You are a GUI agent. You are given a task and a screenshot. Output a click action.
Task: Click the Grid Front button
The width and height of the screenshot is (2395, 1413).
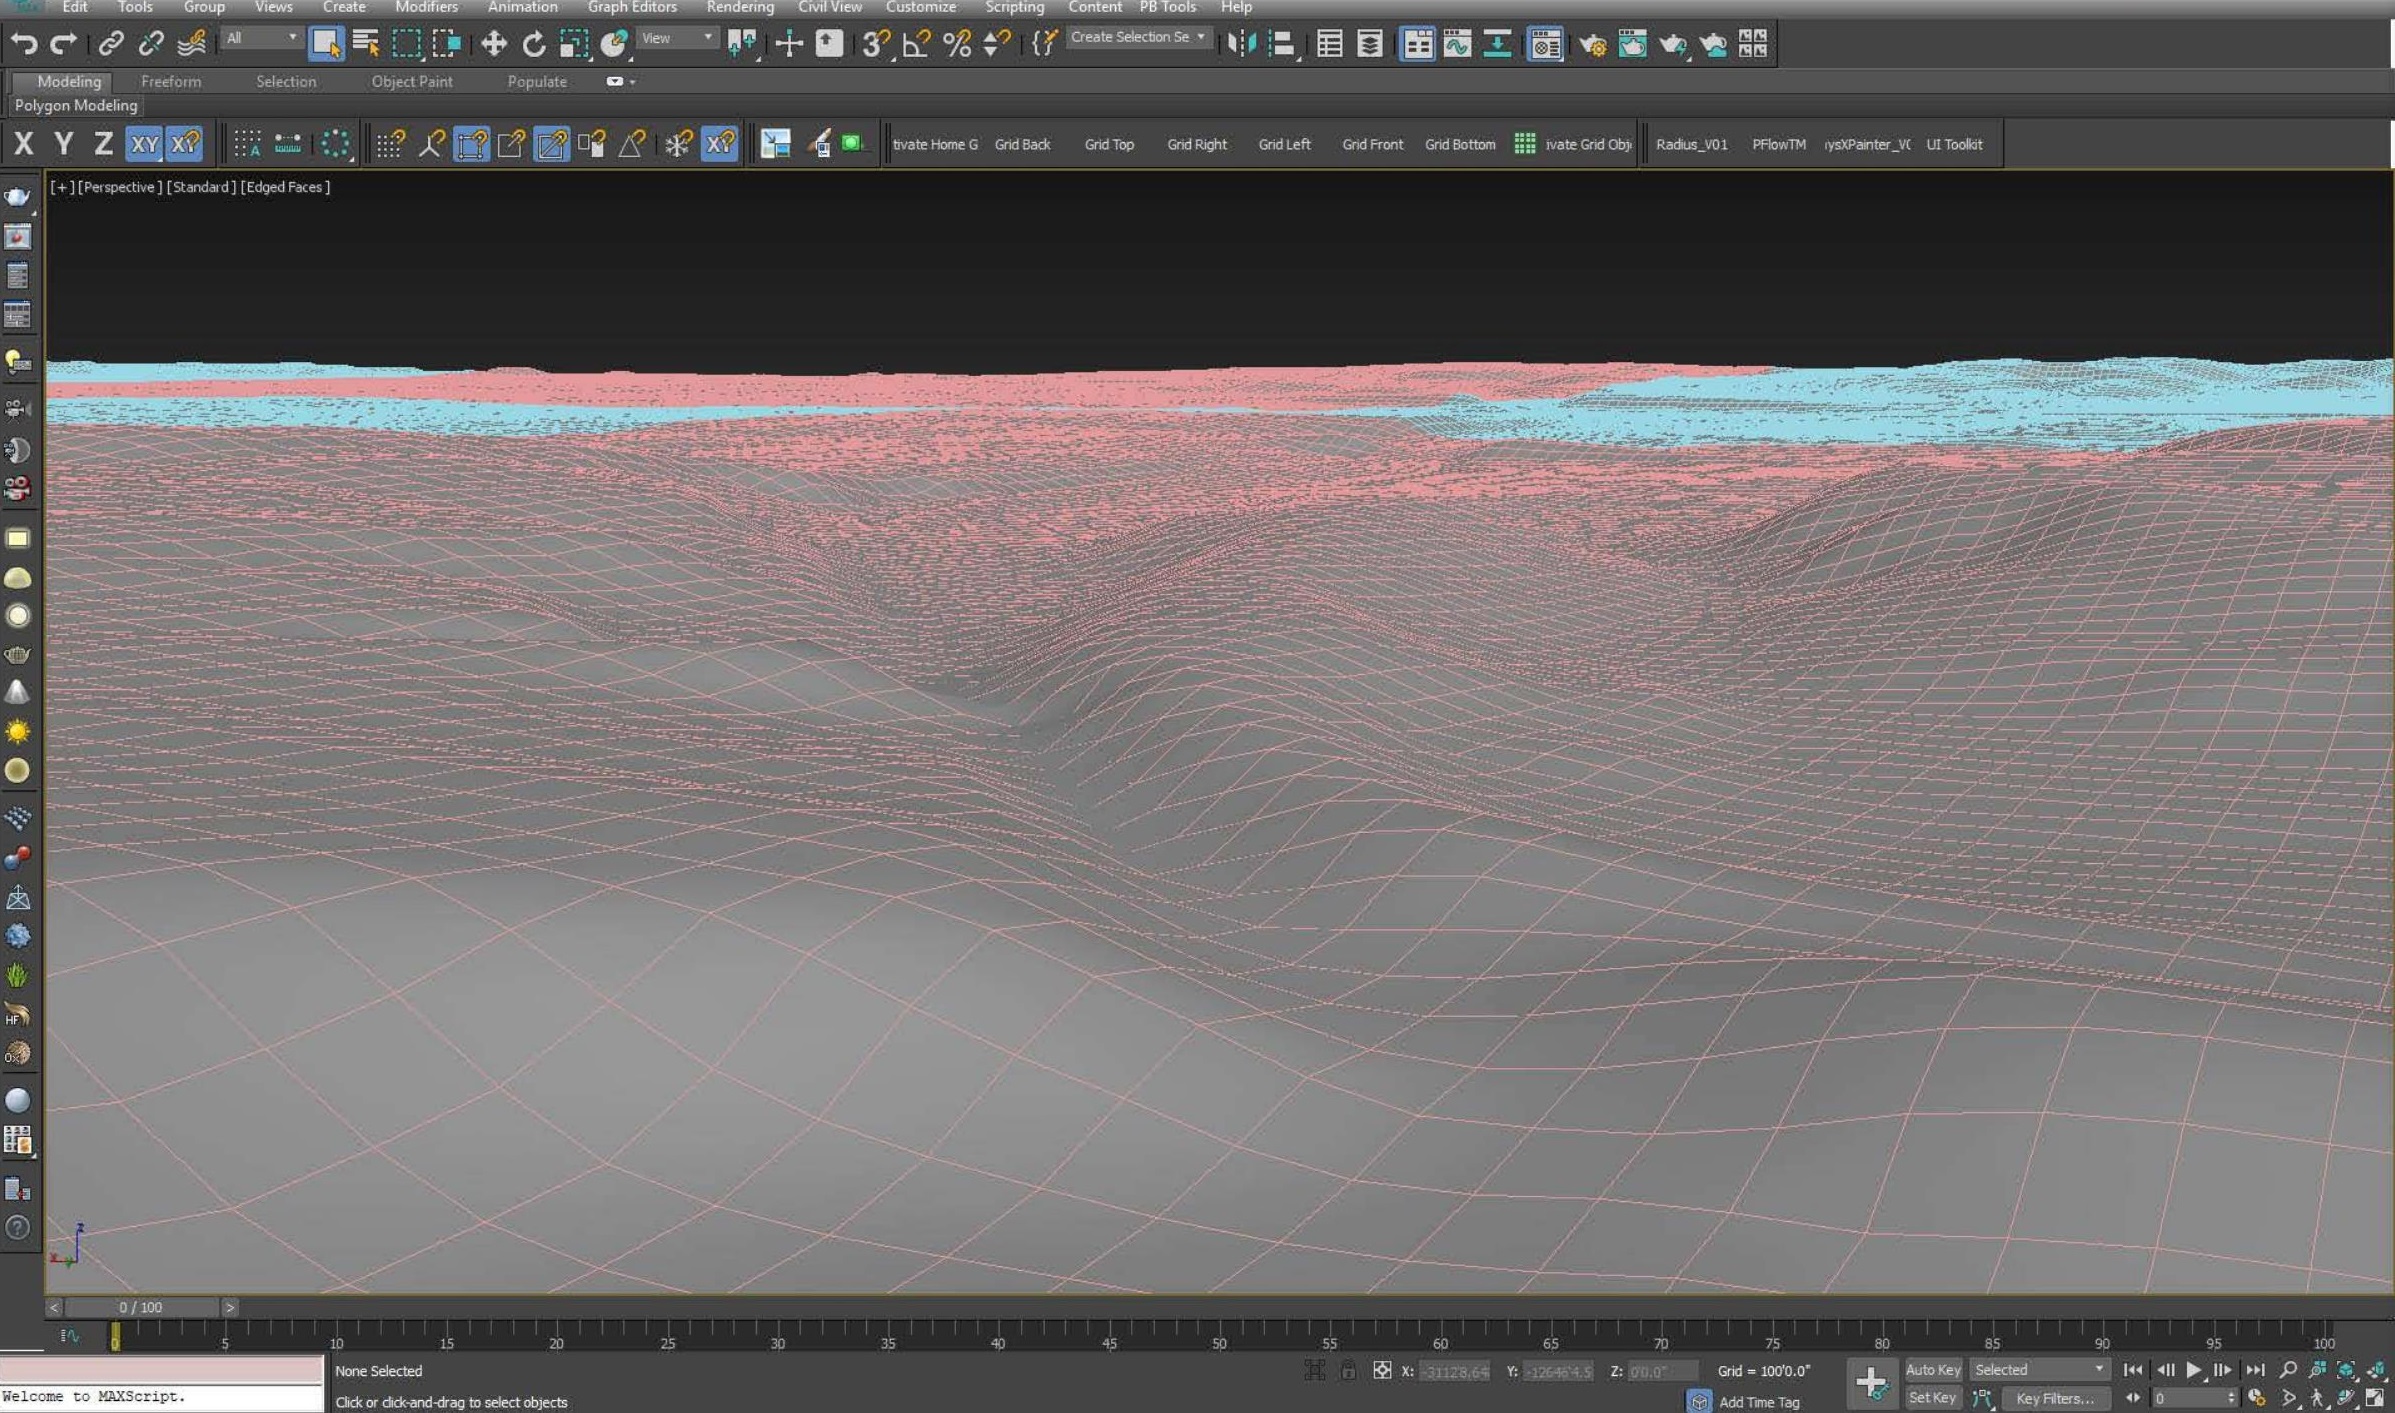click(1372, 144)
